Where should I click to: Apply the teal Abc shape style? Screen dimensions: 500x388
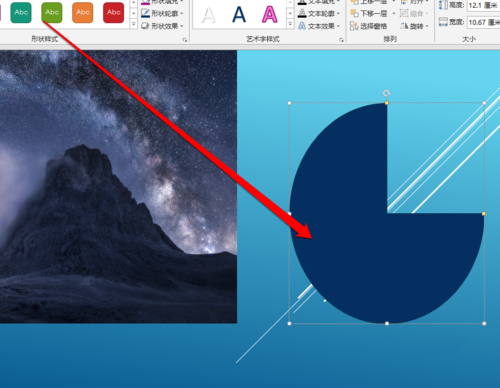(21, 12)
